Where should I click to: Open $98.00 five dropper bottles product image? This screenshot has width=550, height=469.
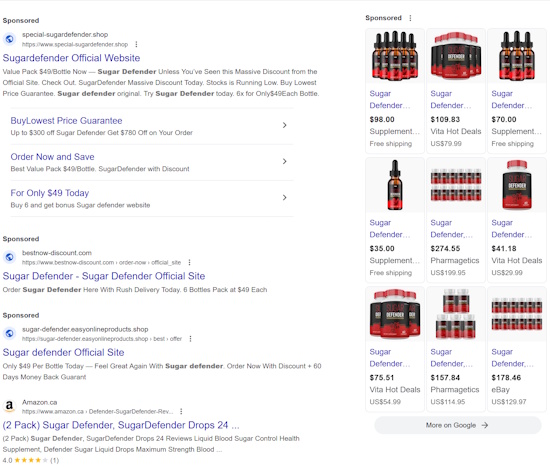click(x=395, y=56)
